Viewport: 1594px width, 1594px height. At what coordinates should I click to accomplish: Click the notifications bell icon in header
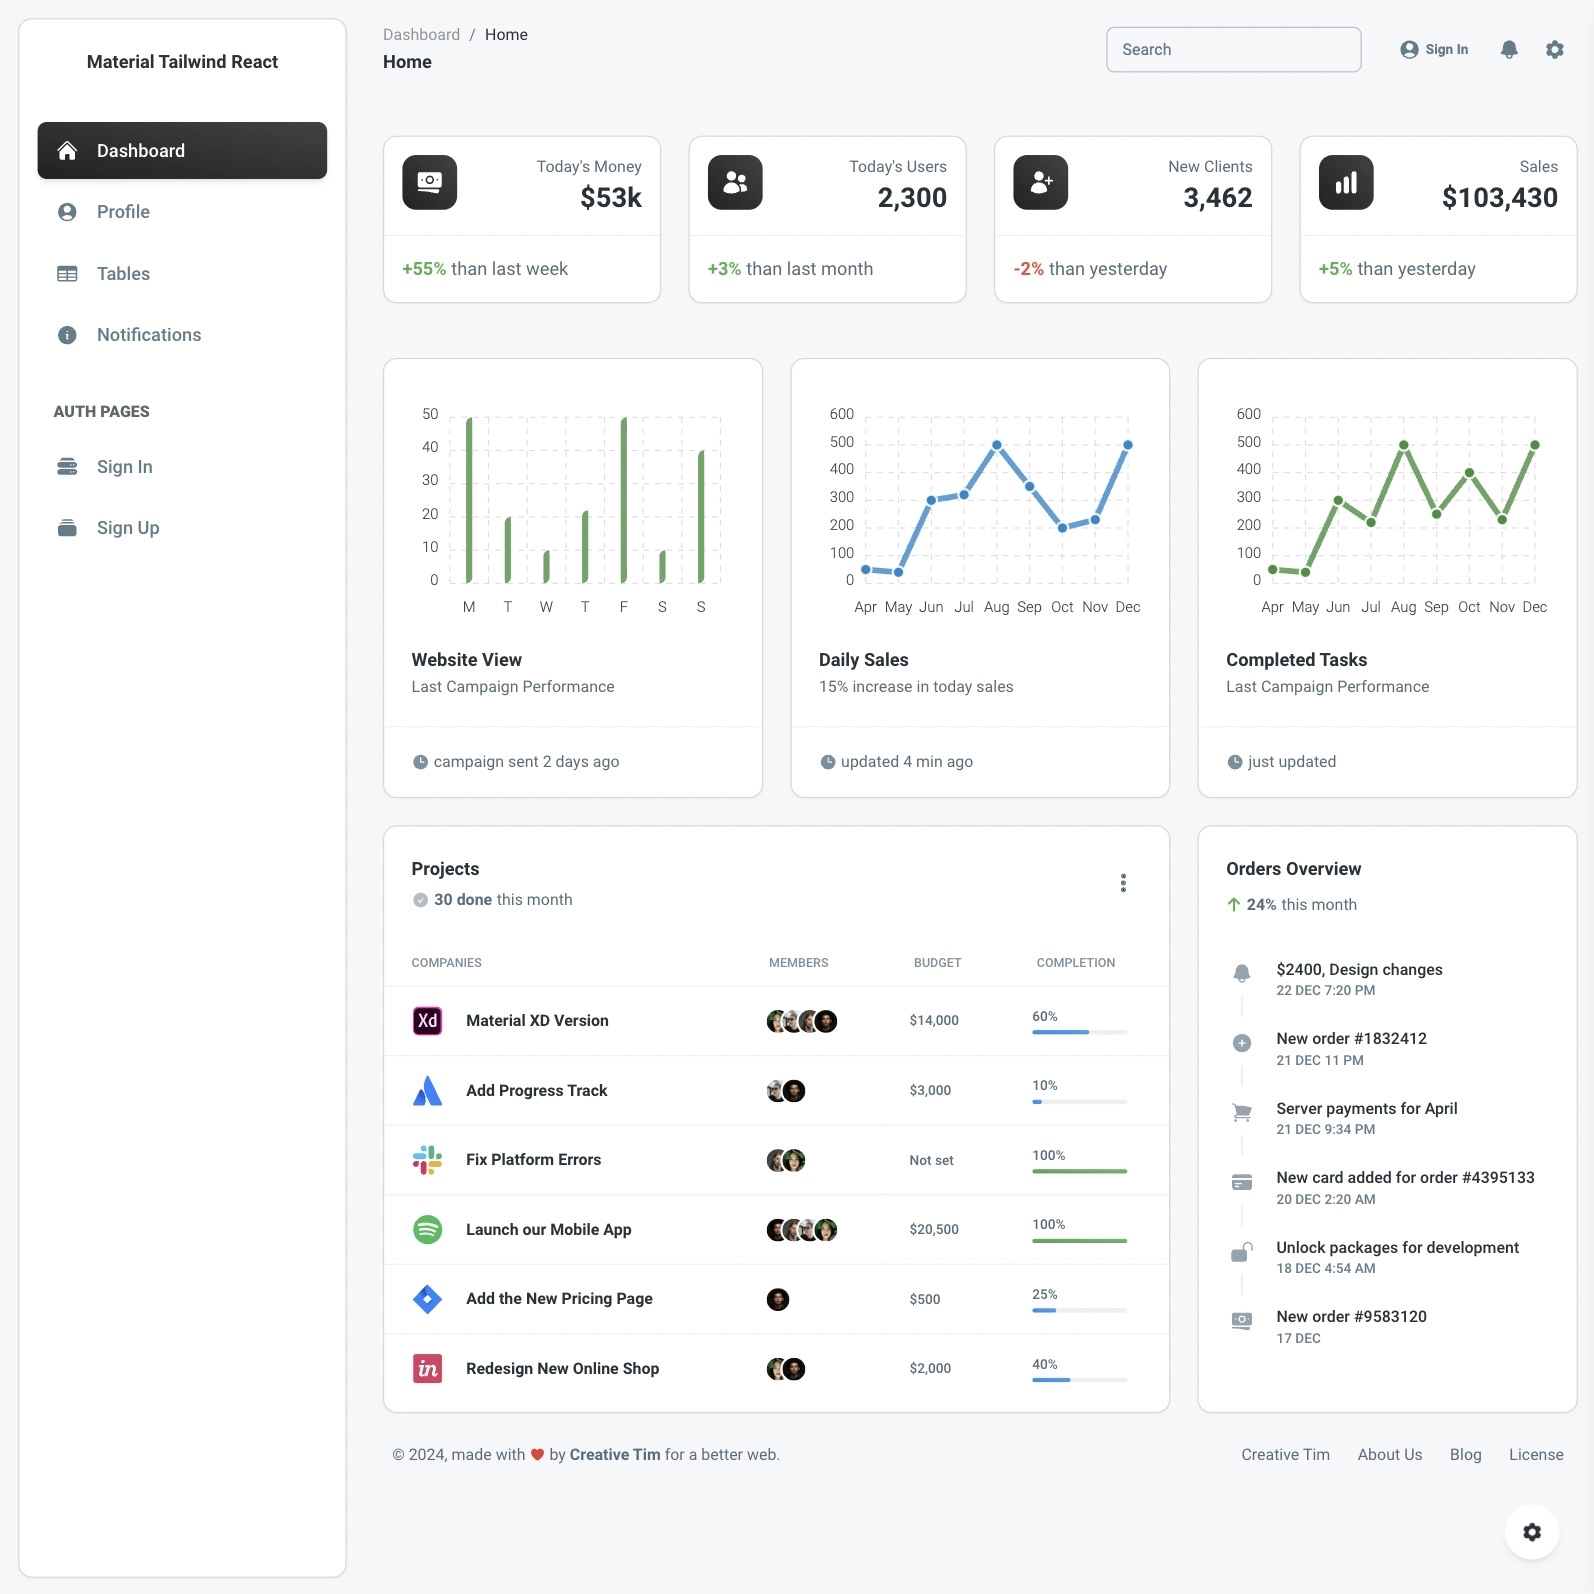click(1509, 49)
